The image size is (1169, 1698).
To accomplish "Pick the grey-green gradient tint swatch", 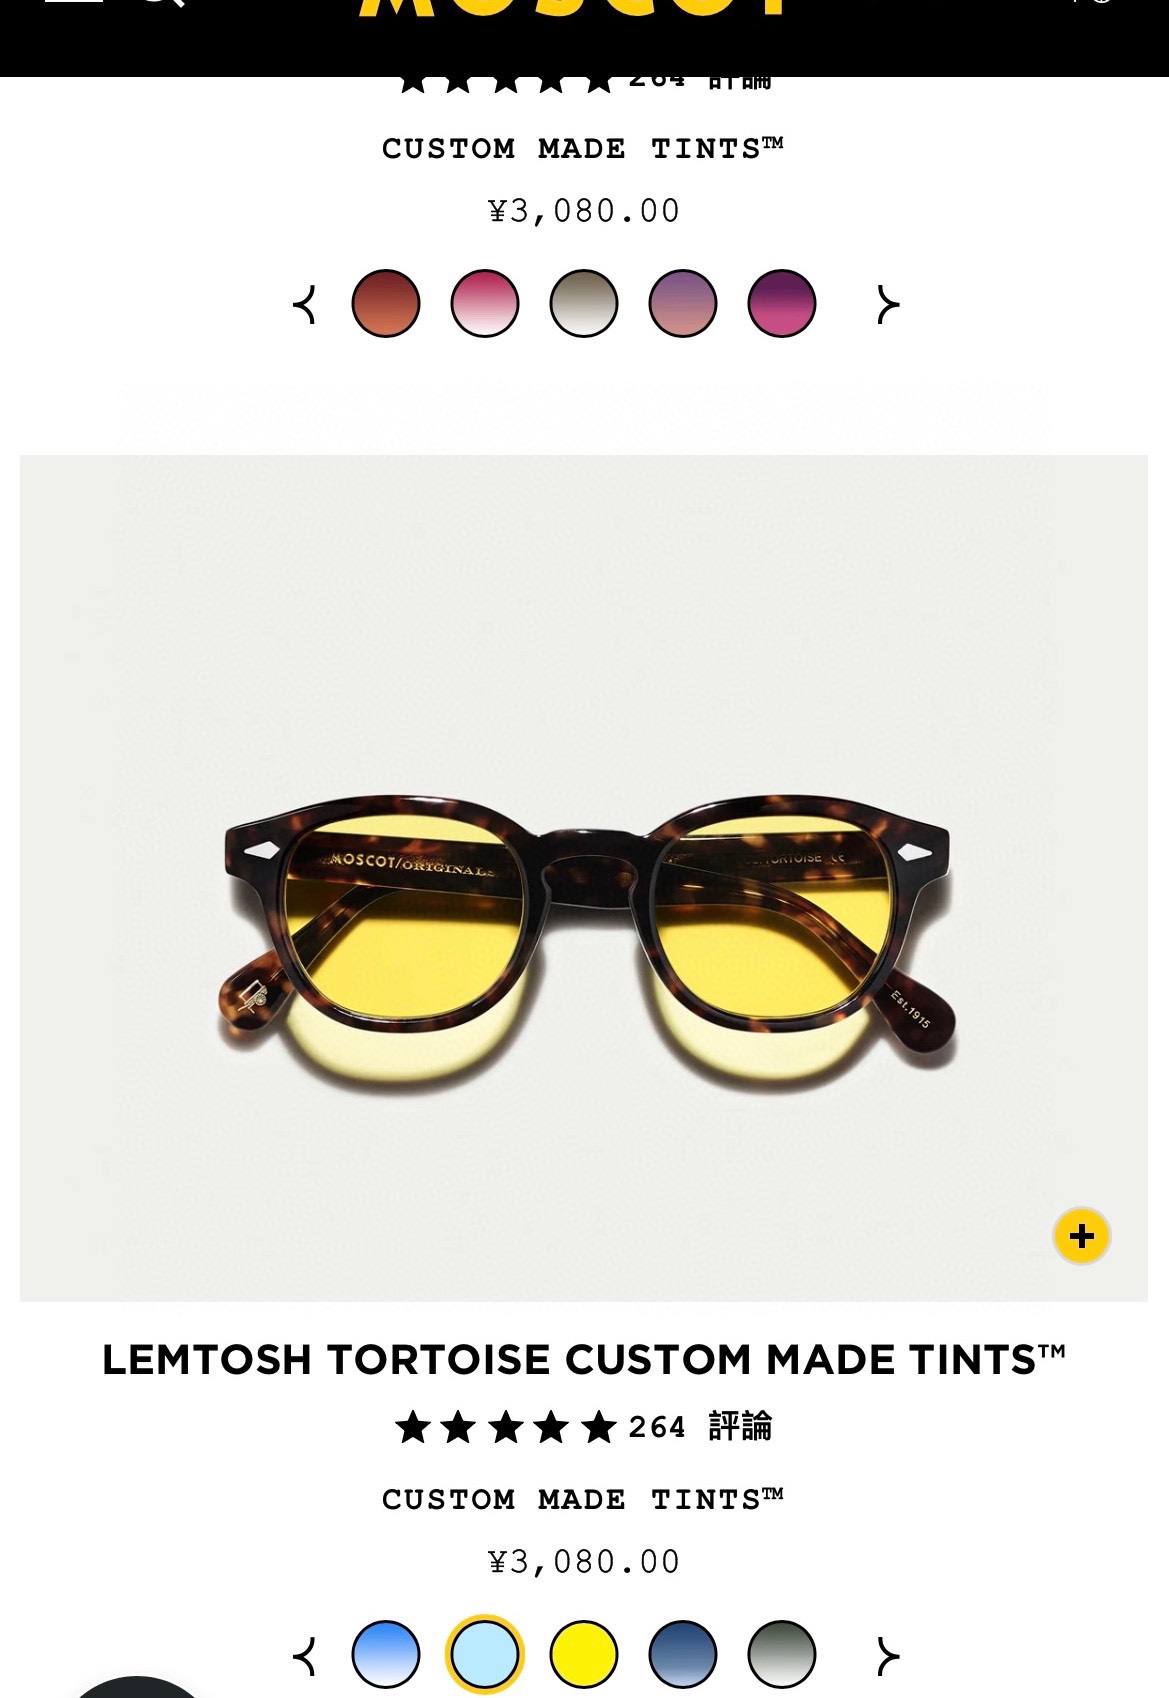I will tap(782, 1654).
